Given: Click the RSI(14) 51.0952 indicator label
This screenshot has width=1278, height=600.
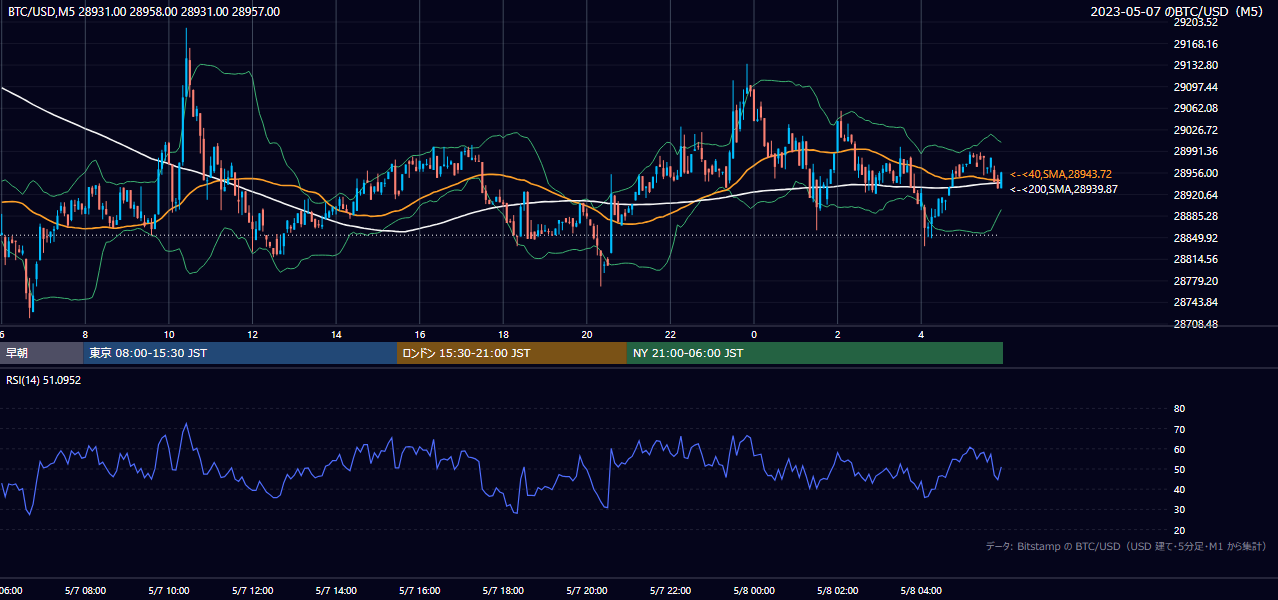Looking at the screenshot, I should tap(44, 380).
